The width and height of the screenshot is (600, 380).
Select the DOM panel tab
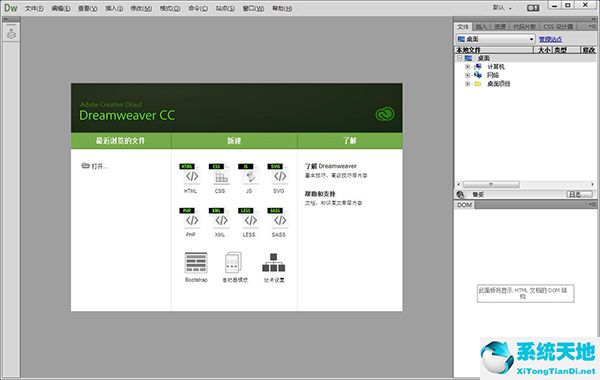pyautogui.click(x=465, y=205)
